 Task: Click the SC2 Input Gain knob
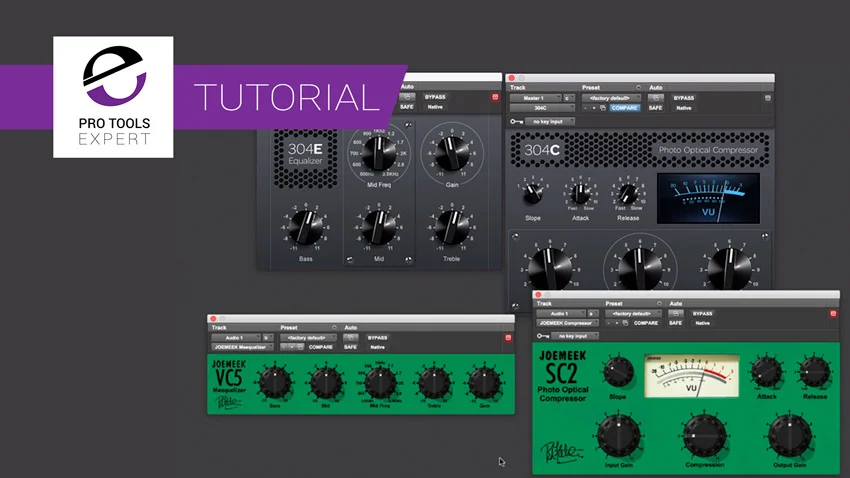tap(619, 436)
